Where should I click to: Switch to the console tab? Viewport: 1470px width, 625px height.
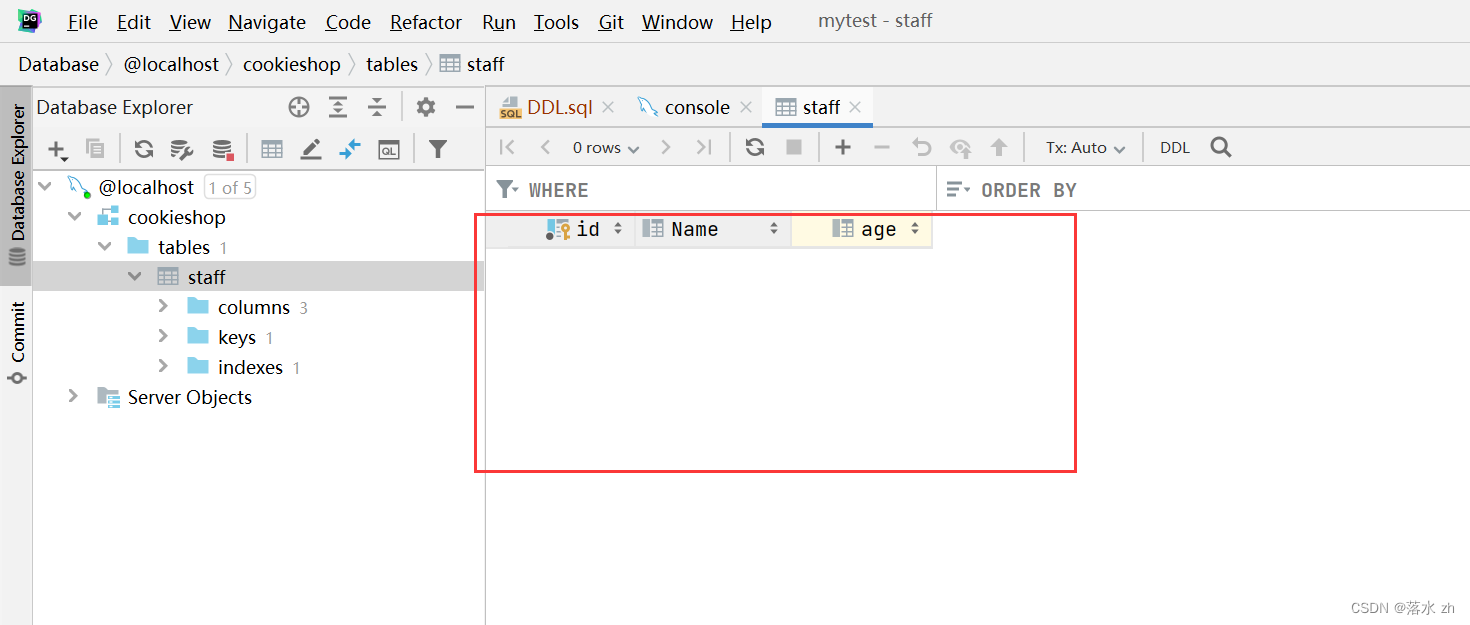[x=697, y=107]
